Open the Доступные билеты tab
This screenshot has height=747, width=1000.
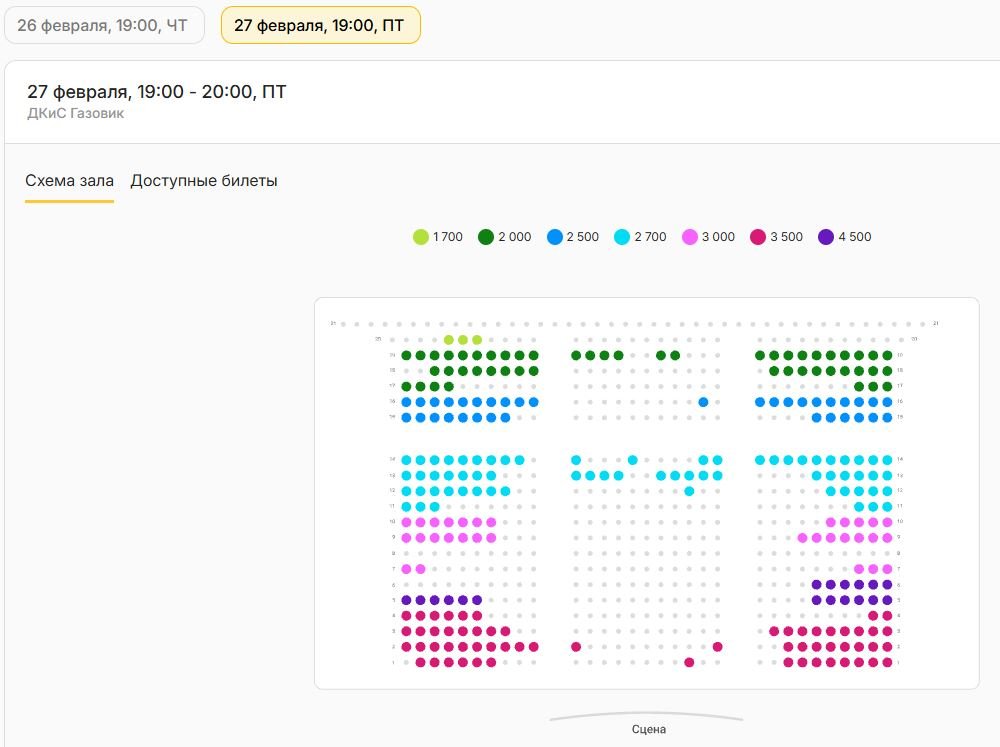tap(204, 181)
